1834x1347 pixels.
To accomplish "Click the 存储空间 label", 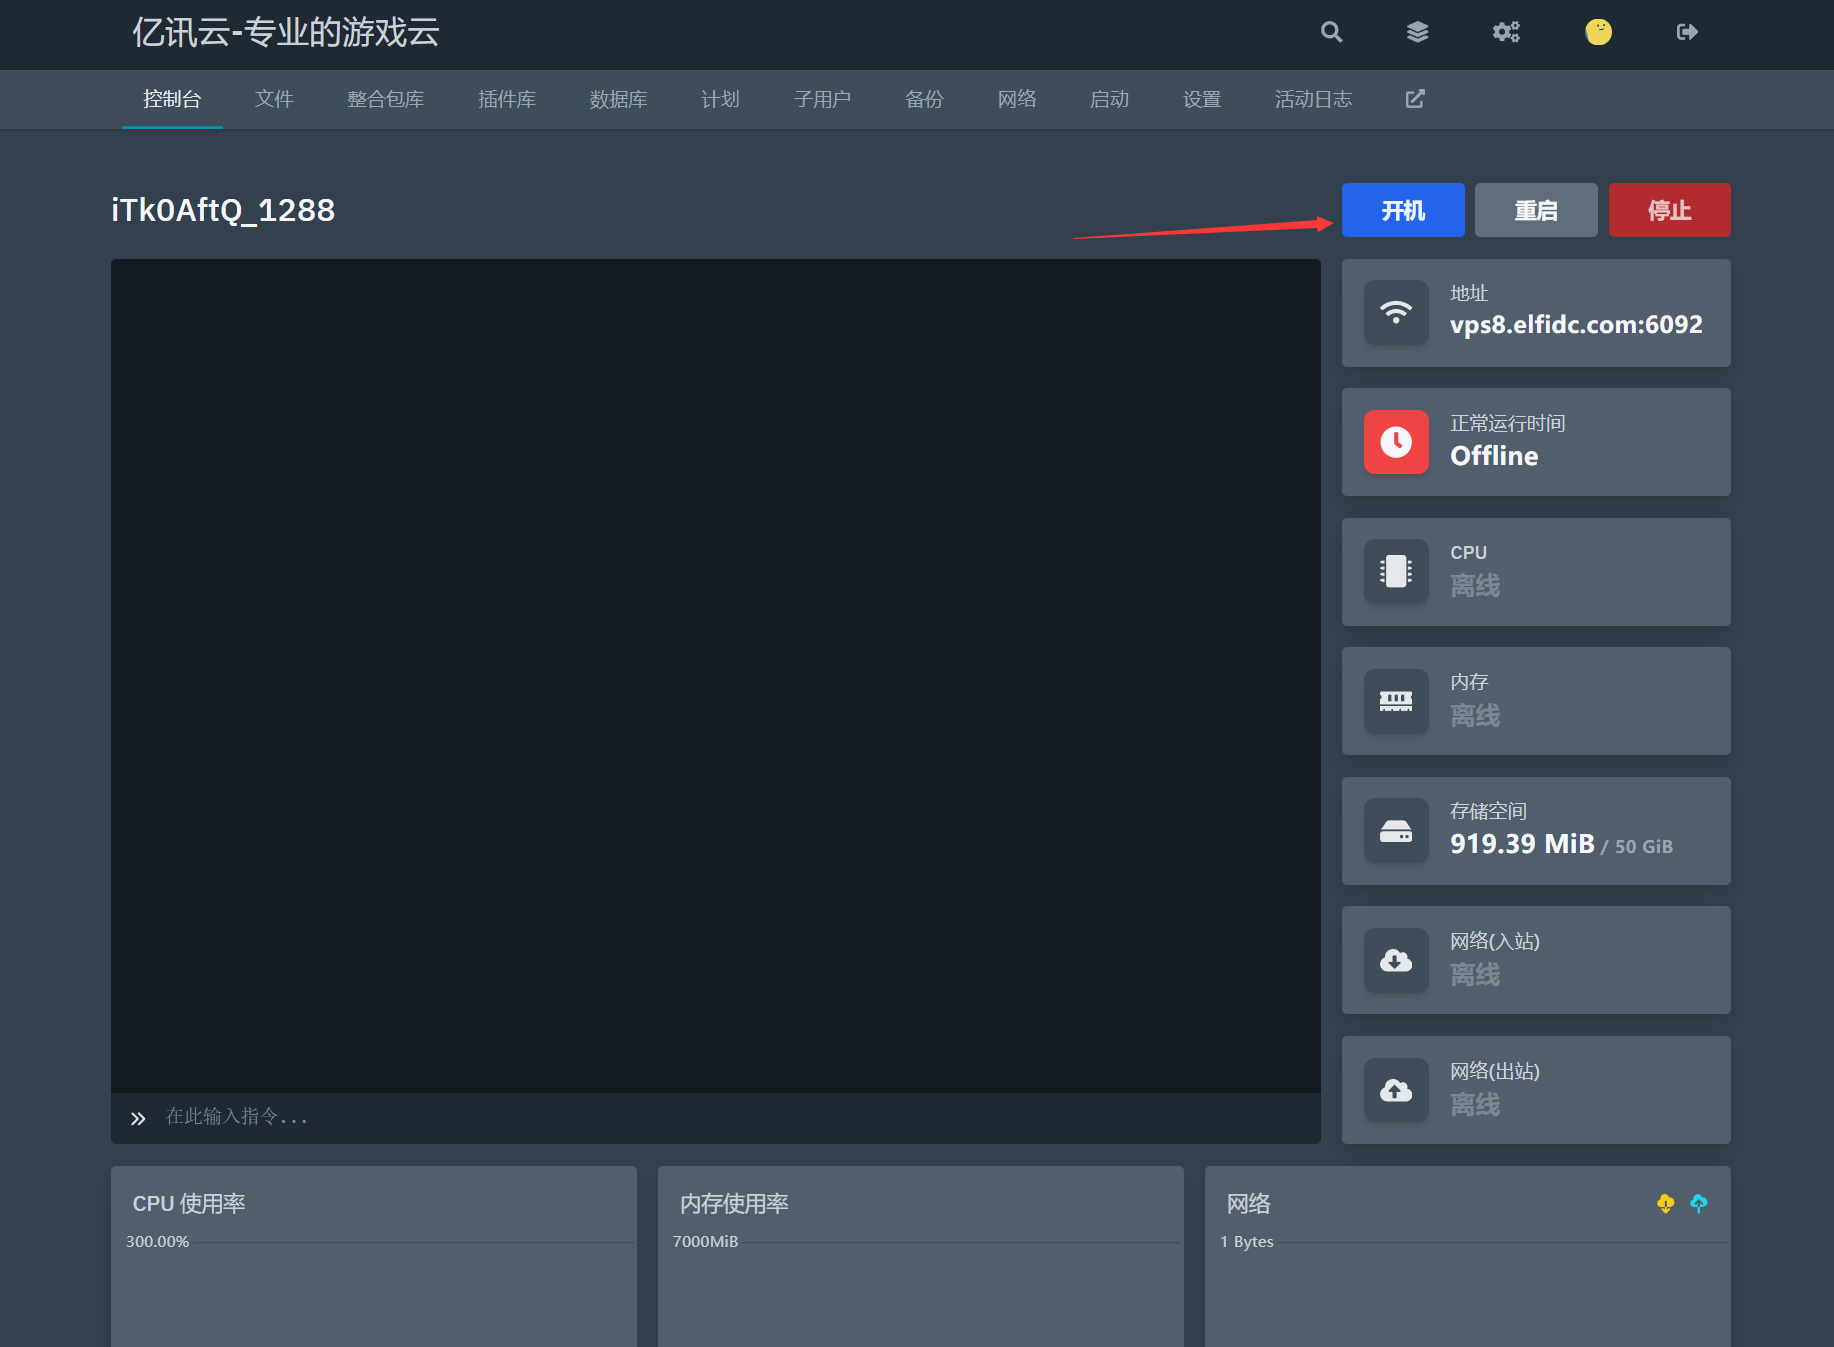I will [1488, 811].
